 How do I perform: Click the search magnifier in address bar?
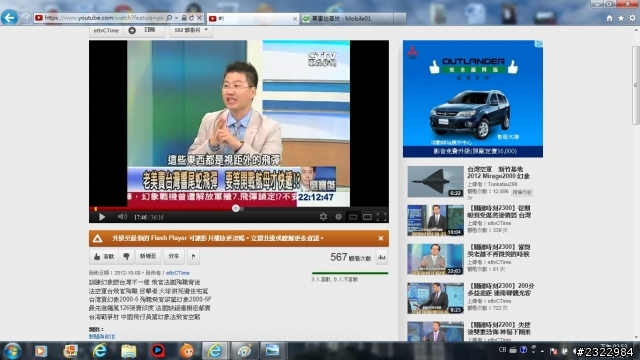pos(169,18)
